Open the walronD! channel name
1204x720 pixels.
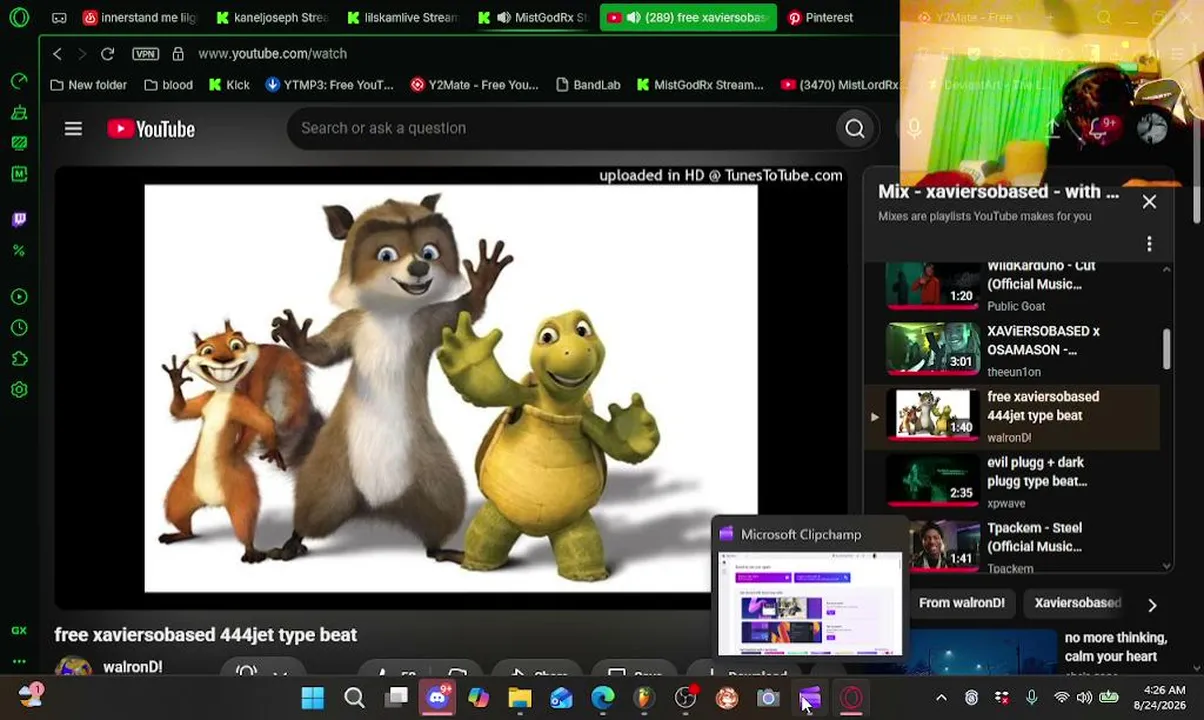132,667
